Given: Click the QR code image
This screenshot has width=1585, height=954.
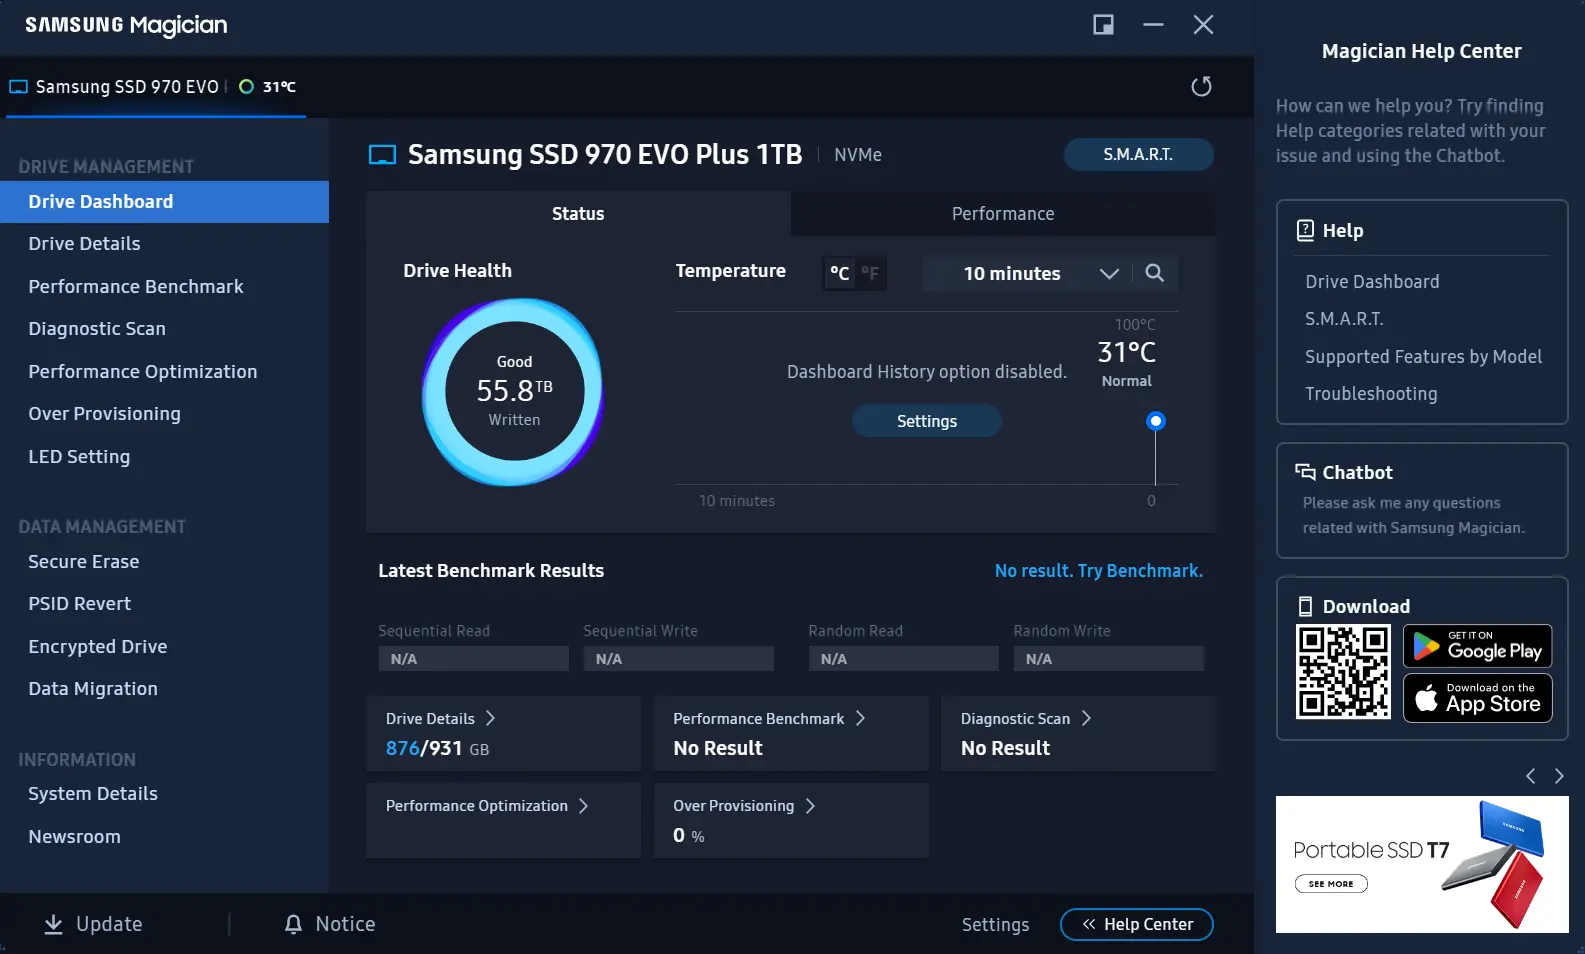Looking at the screenshot, I should (x=1343, y=672).
